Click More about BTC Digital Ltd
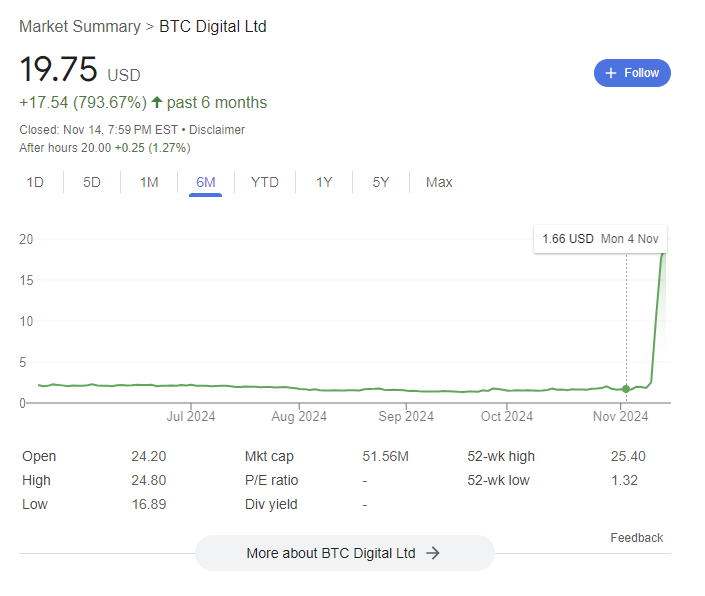Image resolution: width=705 pixels, height=596 pixels. click(x=344, y=553)
